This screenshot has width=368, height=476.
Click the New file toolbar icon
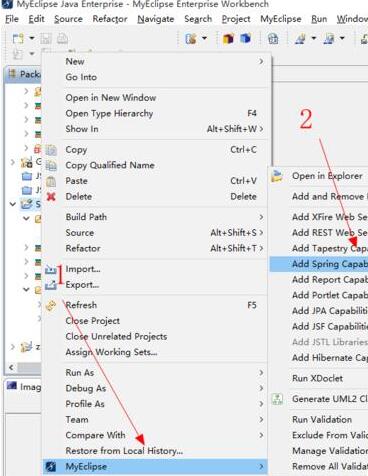18,39
